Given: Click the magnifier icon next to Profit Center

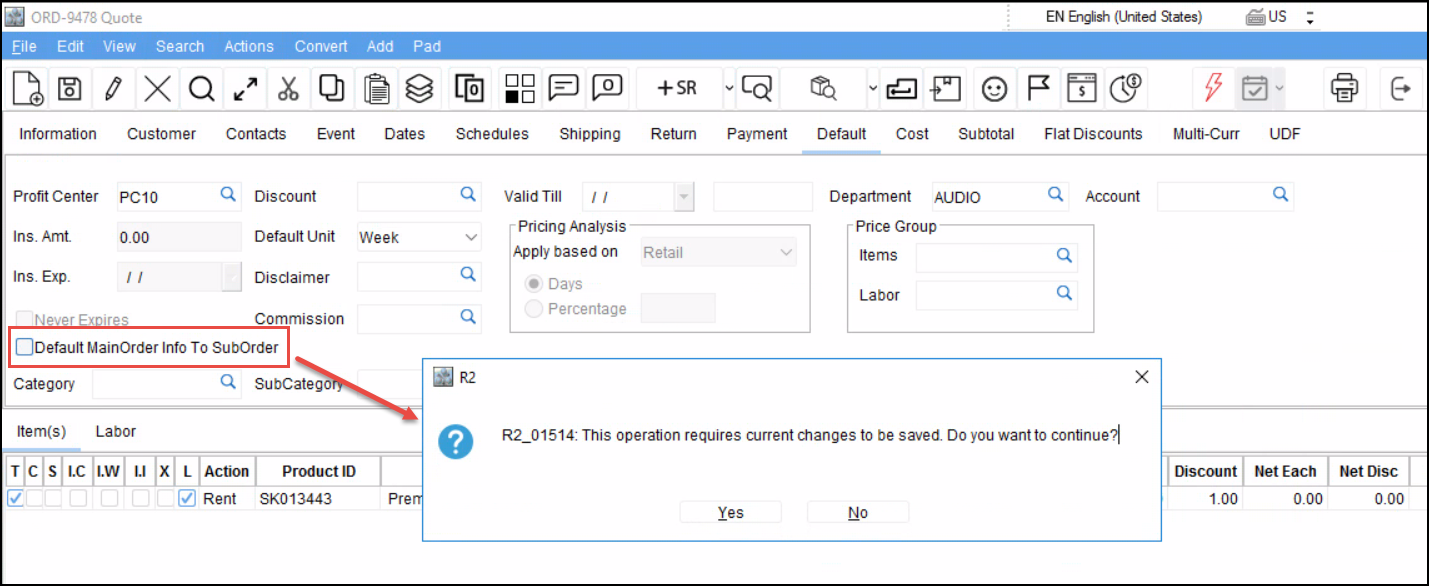Looking at the screenshot, I should point(228,195).
